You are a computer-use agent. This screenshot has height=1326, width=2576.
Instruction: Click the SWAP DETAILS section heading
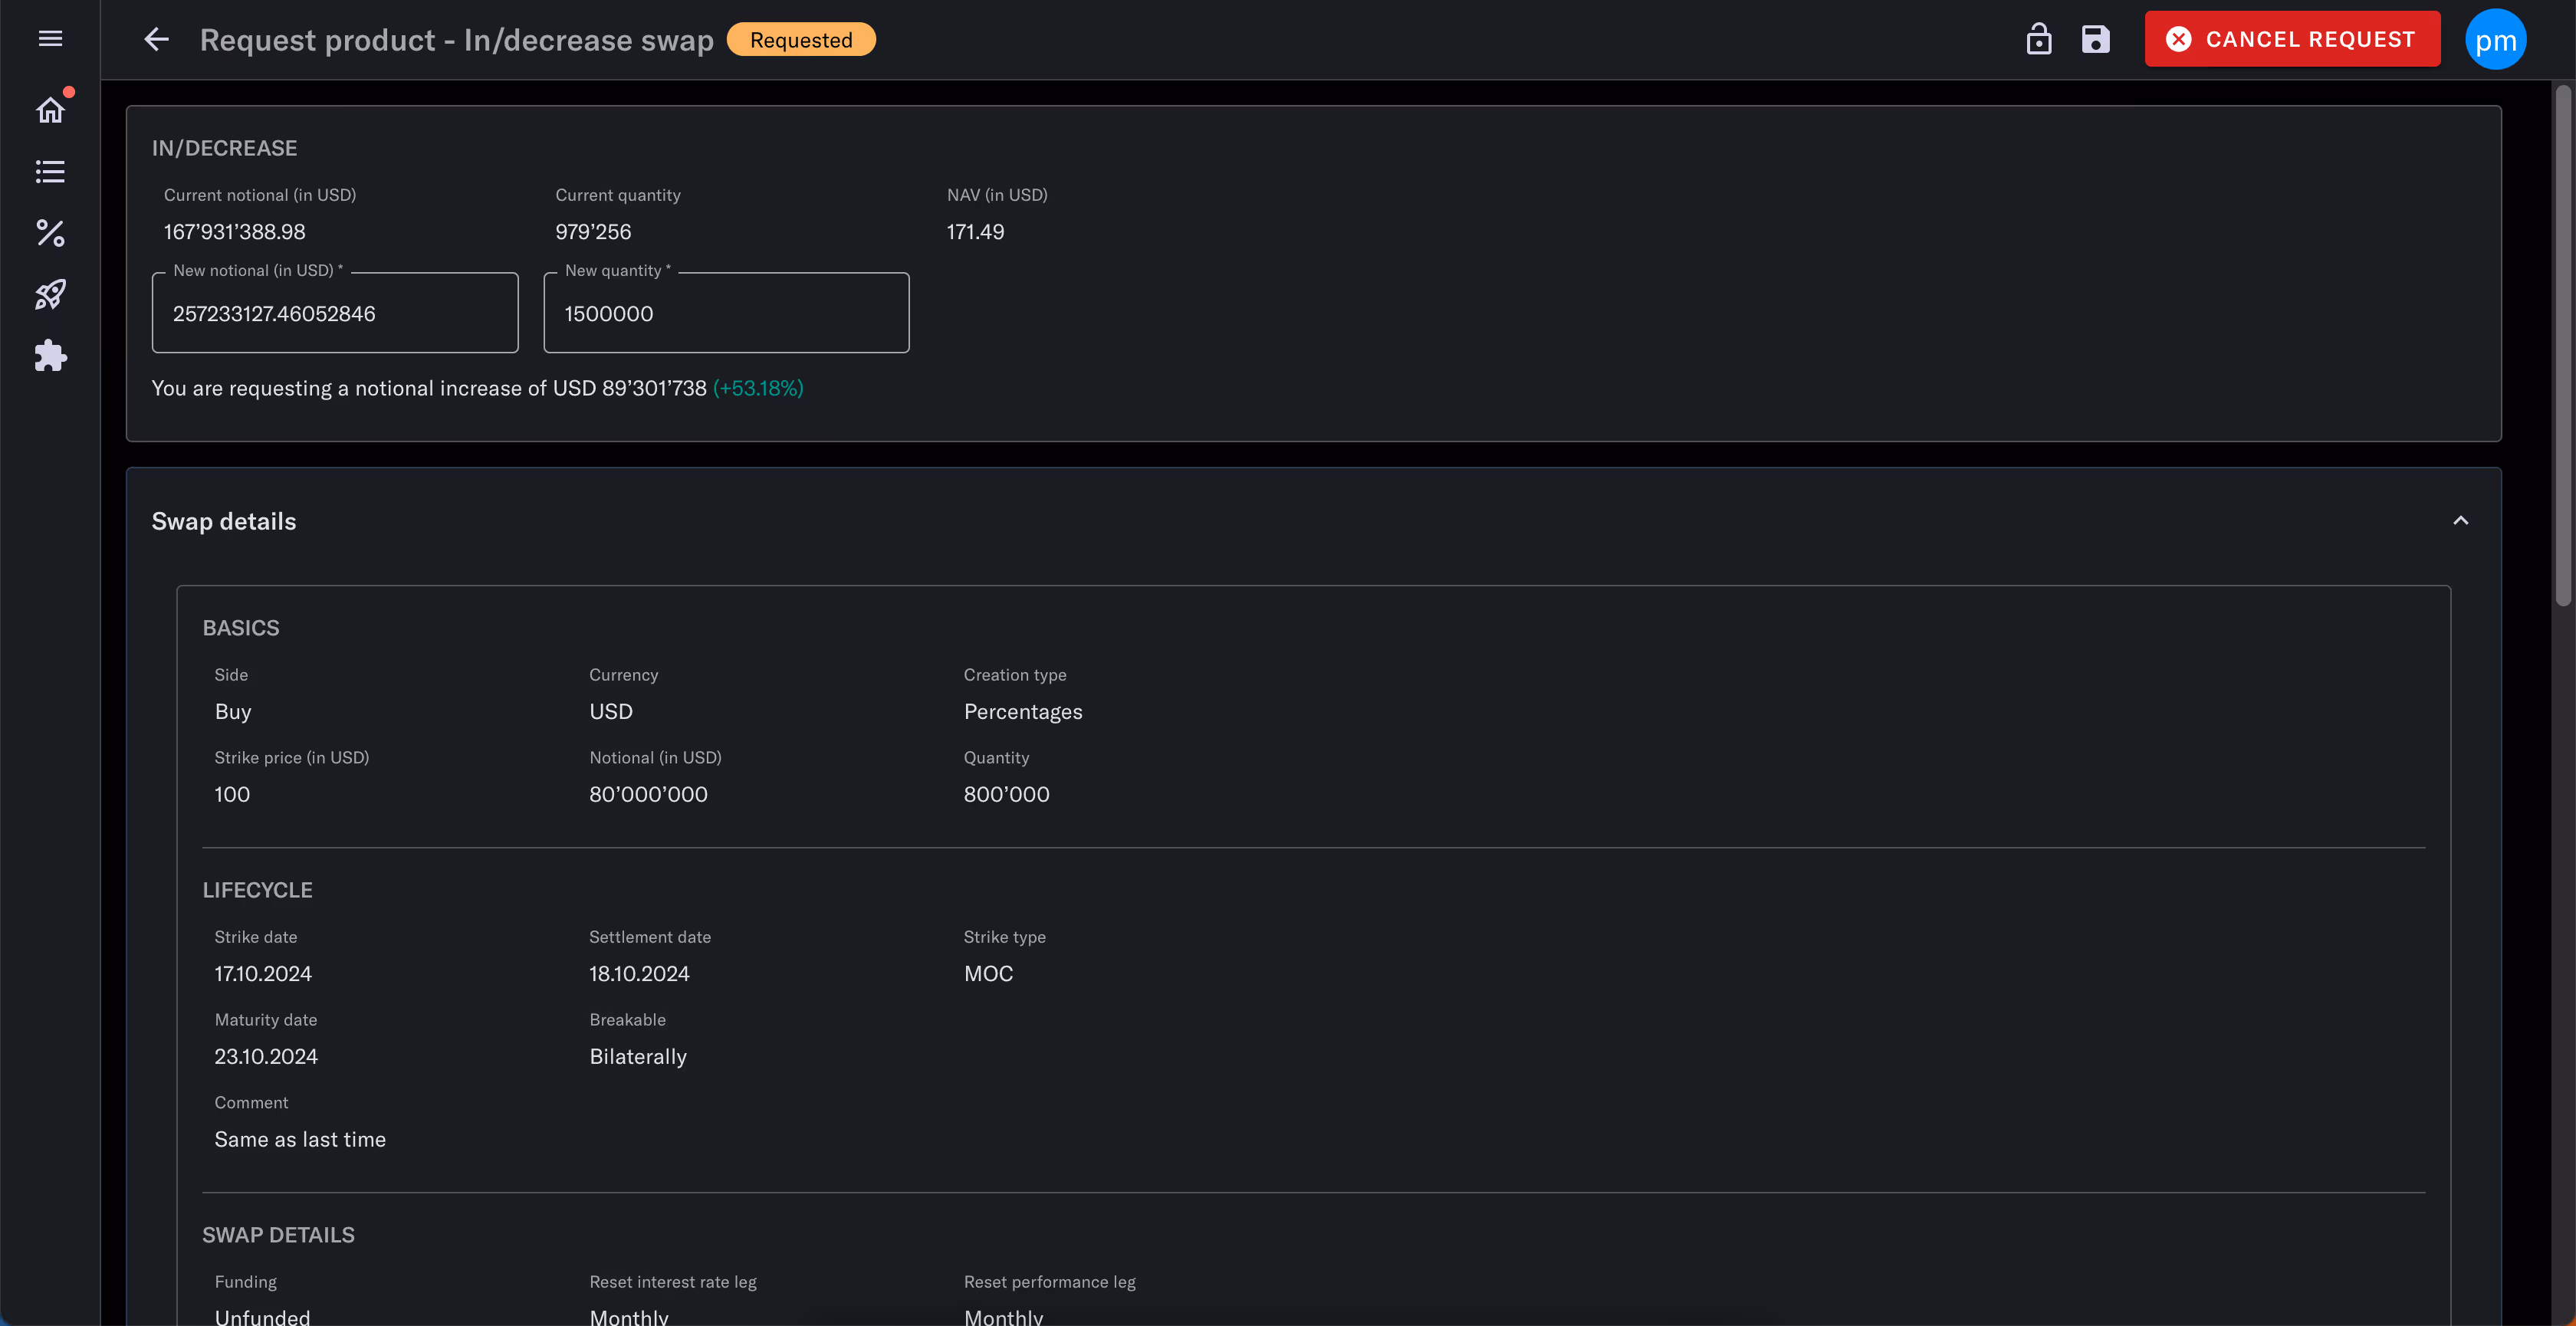[278, 1235]
